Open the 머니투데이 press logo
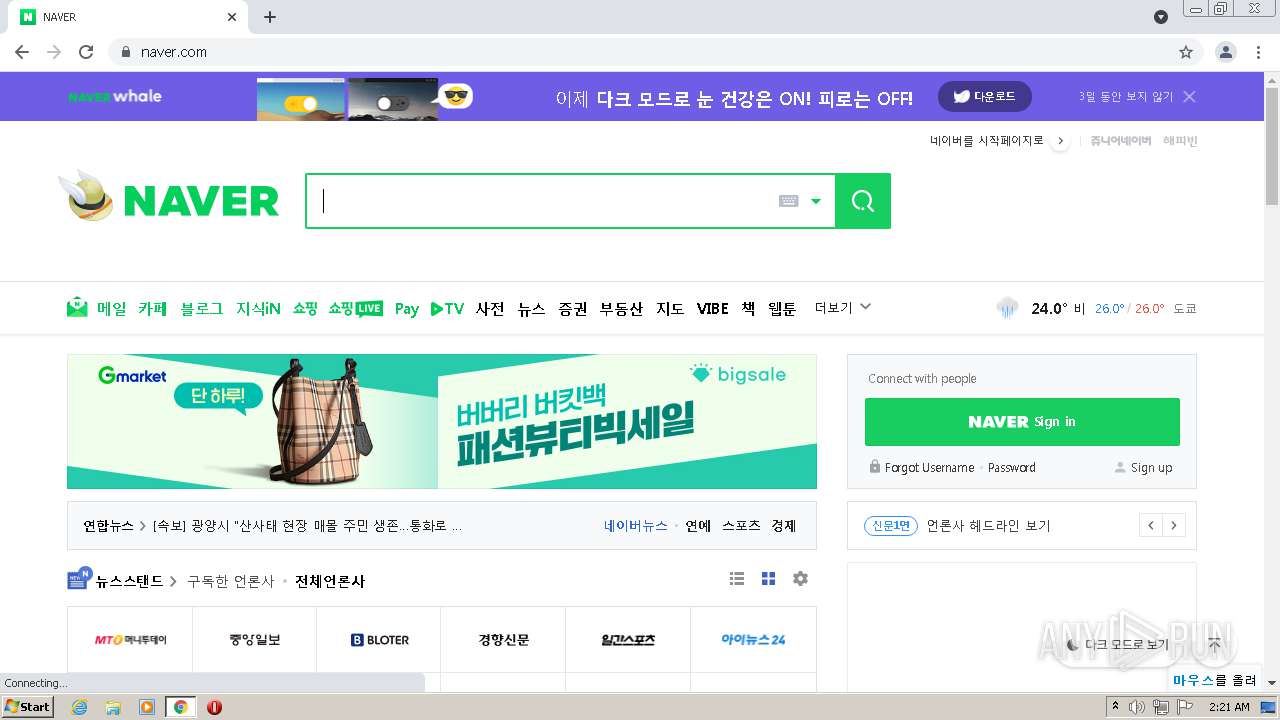Viewport: 1280px width, 720px height. tap(130, 639)
